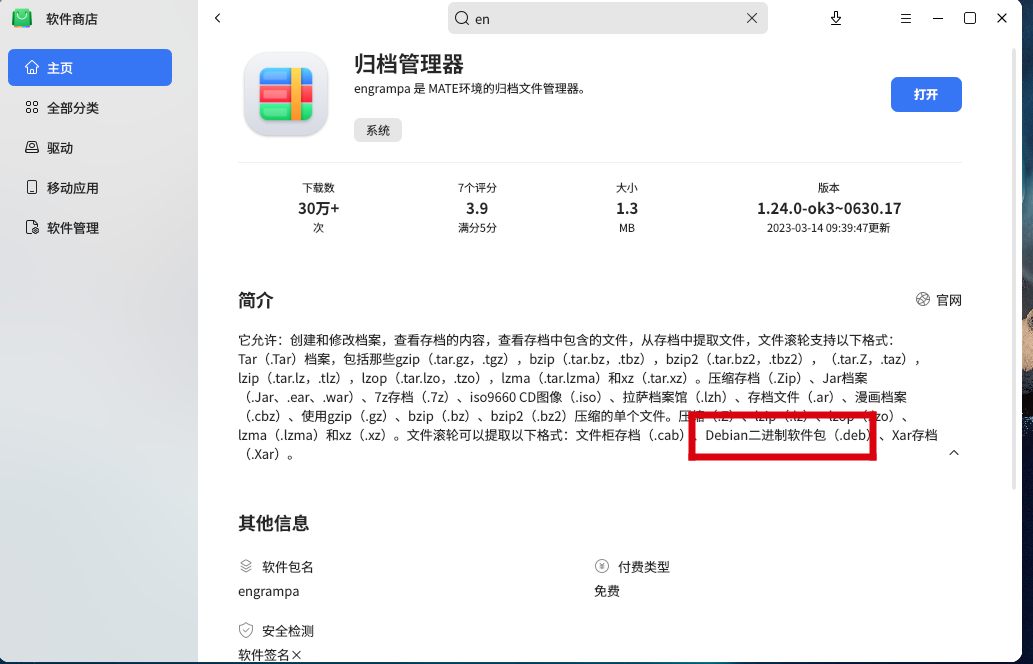Collapse the 简介 description with chevron
The height and width of the screenshot is (664, 1033).
pos(953,453)
